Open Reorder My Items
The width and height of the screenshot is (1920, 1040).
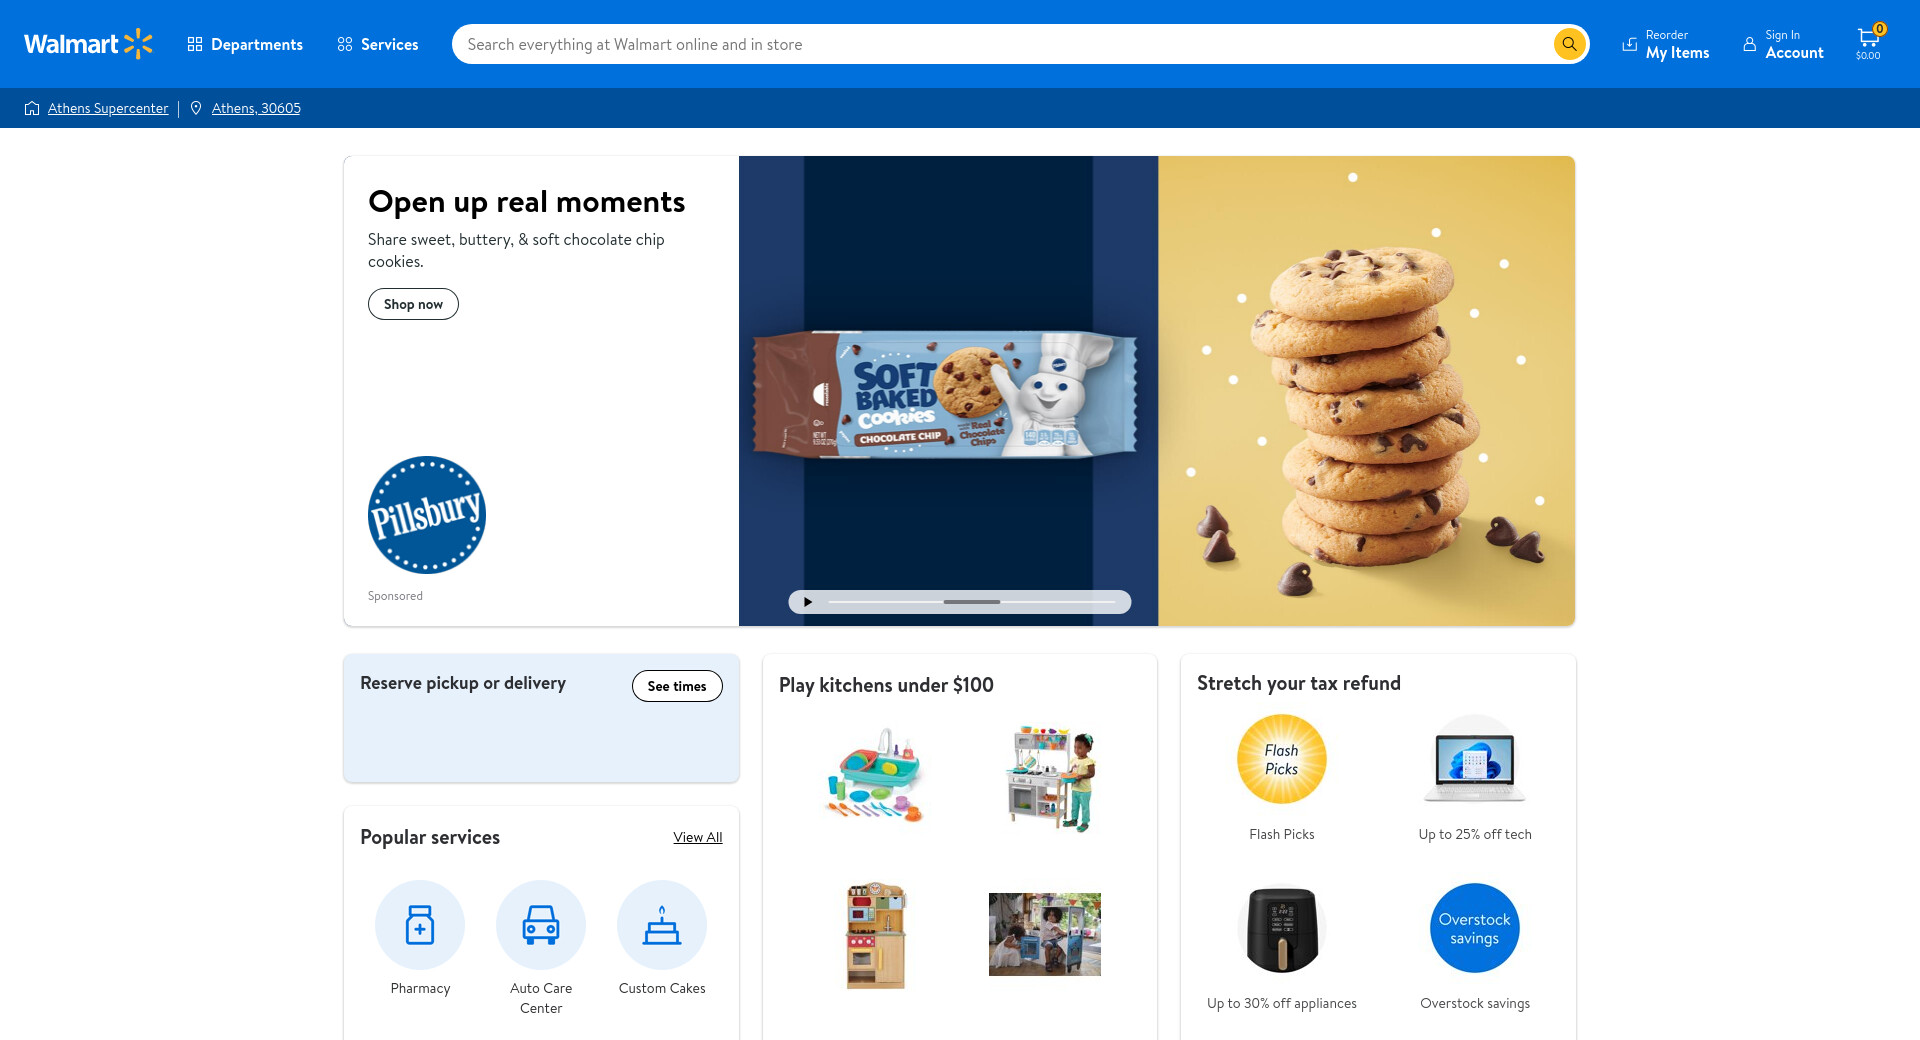pyautogui.click(x=1665, y=44)
